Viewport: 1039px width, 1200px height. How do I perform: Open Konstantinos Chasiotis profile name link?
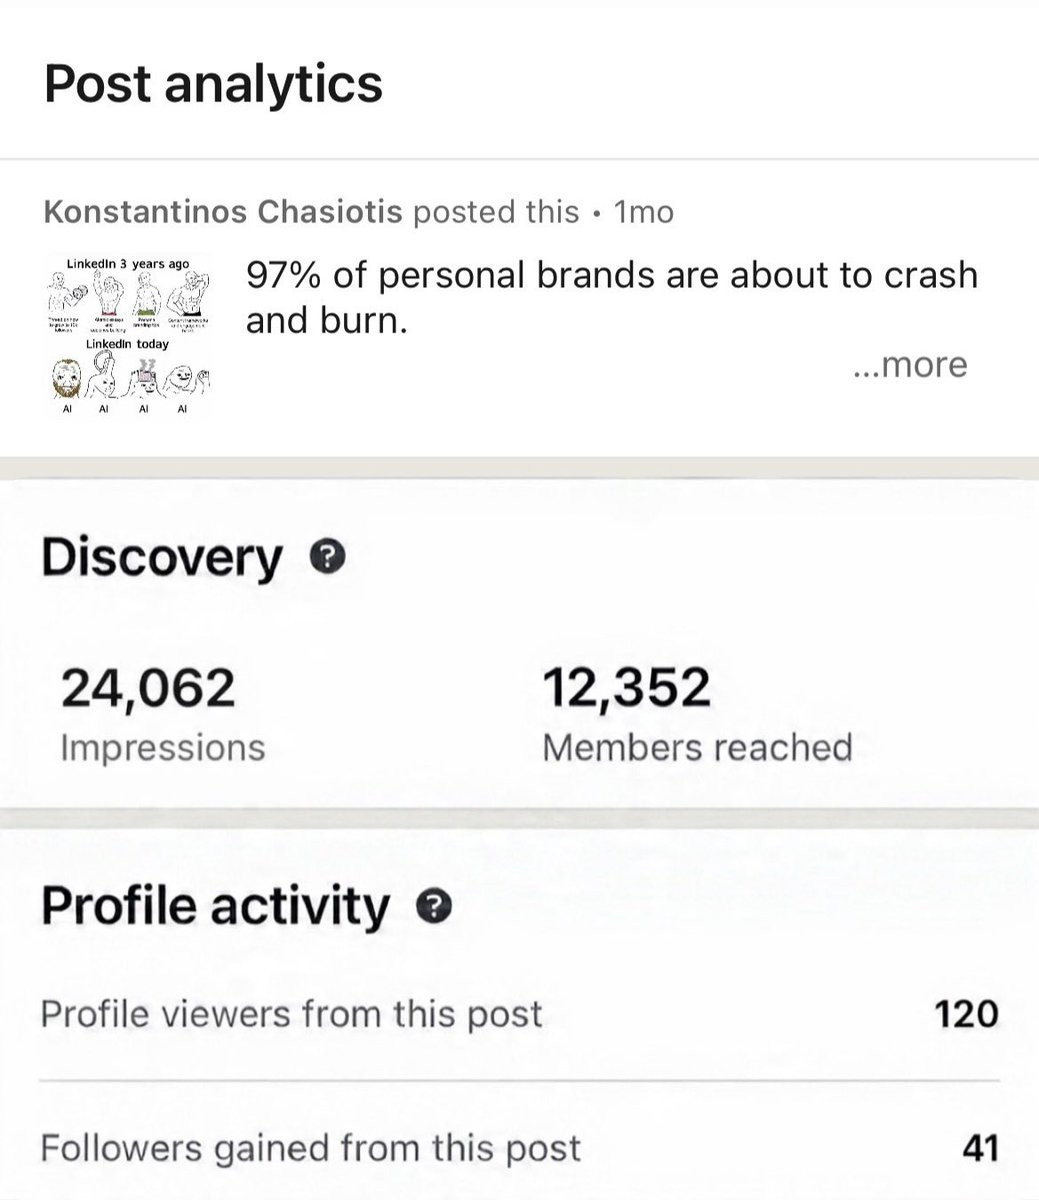click(x=224, y=212)
